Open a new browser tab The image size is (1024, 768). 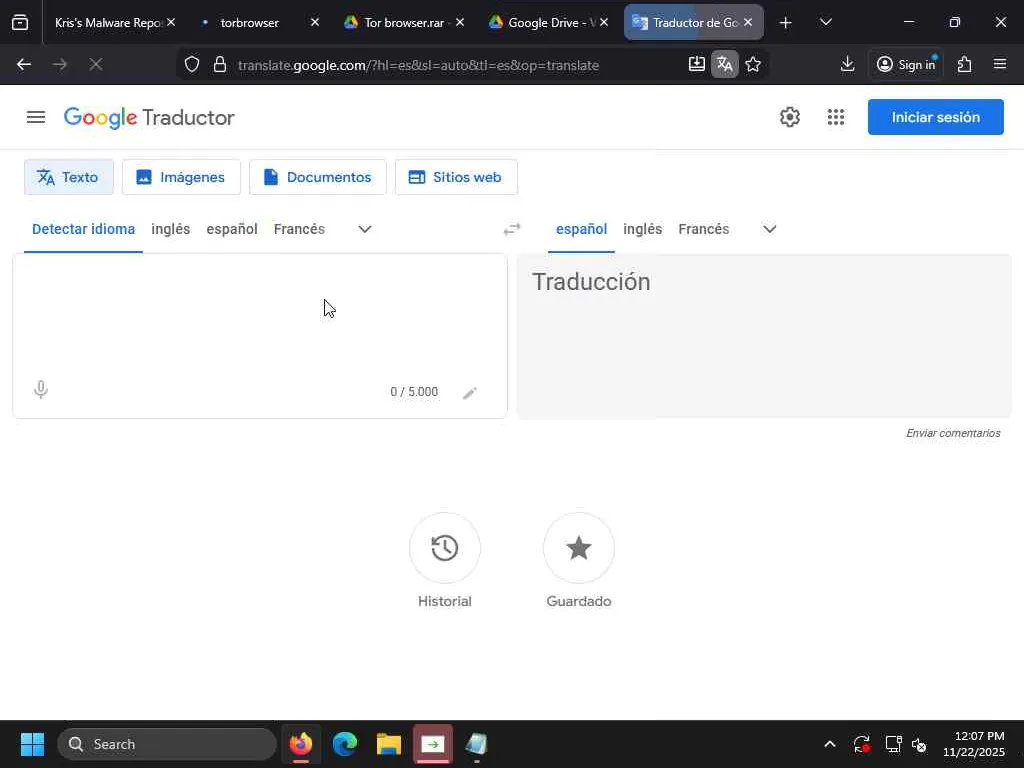coord(786,23)
